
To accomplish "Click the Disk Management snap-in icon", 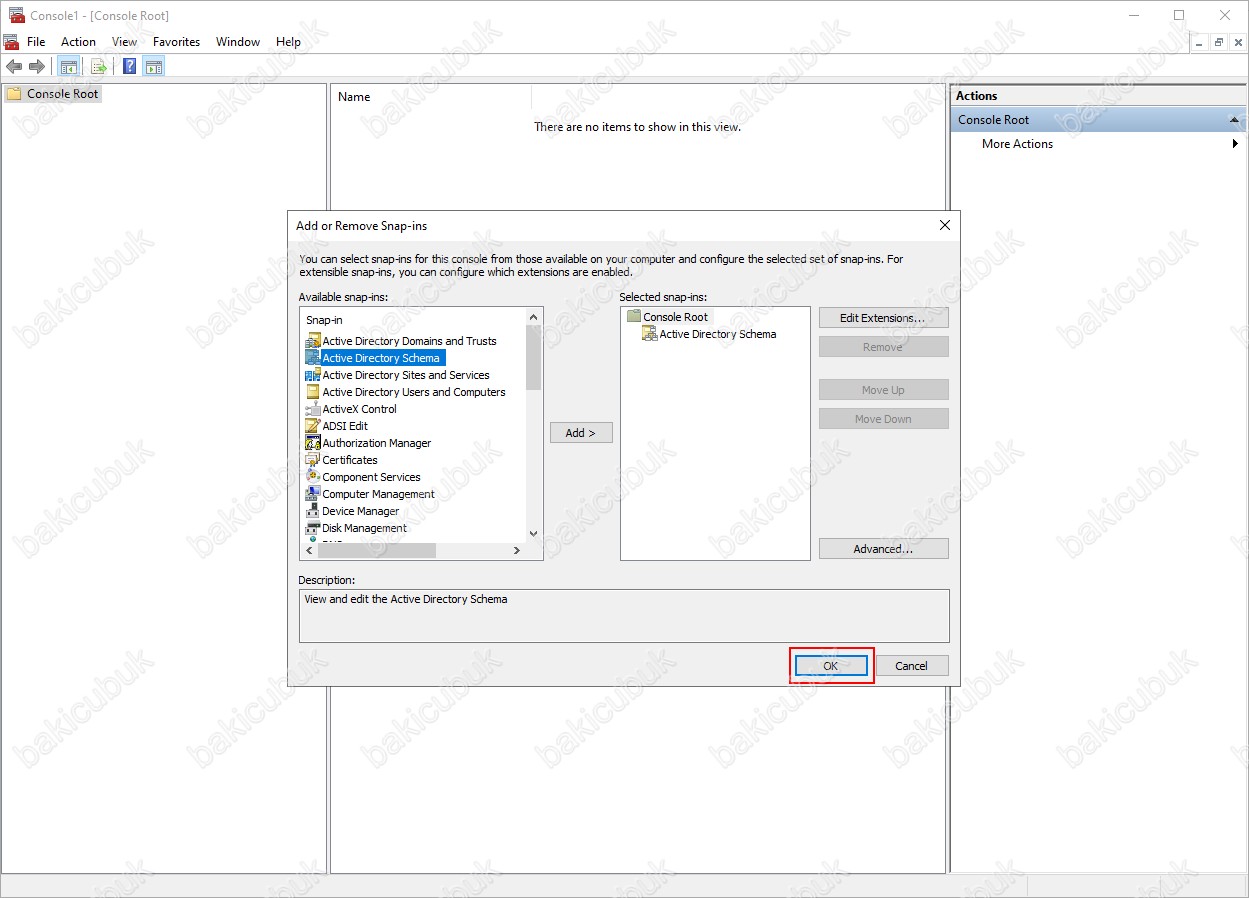I will point(313,528).
